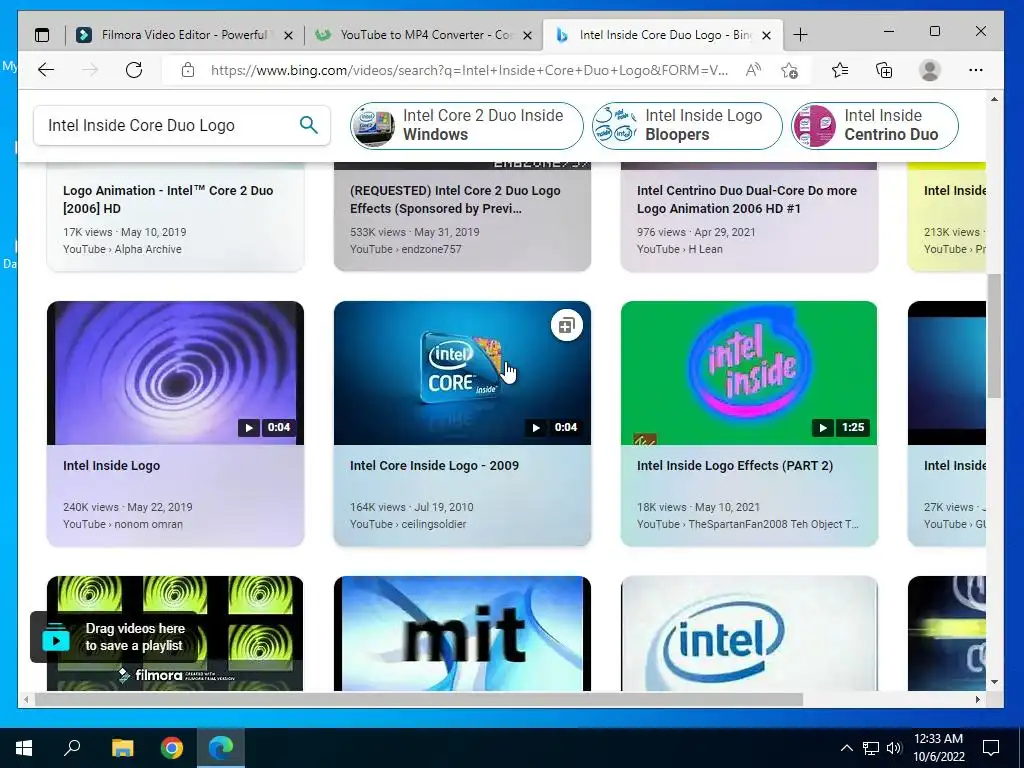The width and height of the screenshot is (1024, 768).
Task: Click the horizontal scrollbar right arrow
Action: coord(978,699)
